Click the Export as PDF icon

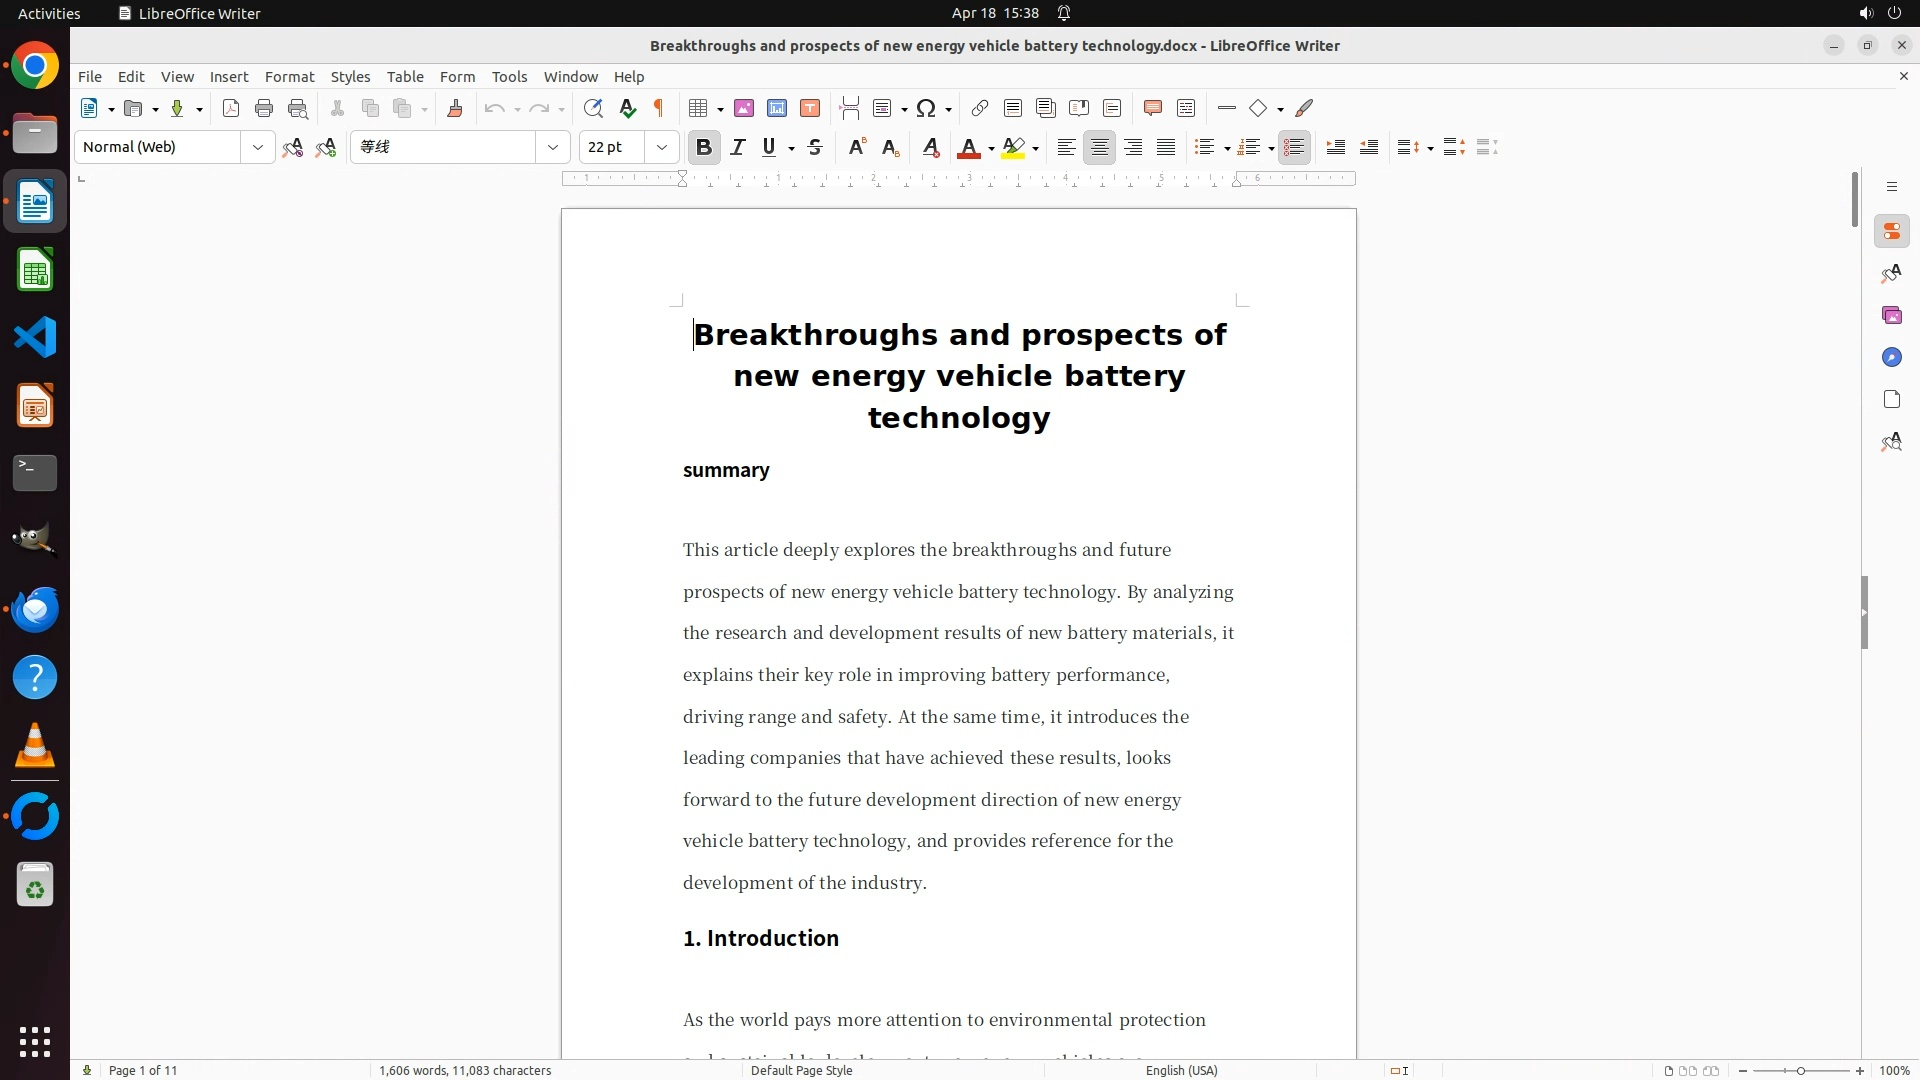231,108
